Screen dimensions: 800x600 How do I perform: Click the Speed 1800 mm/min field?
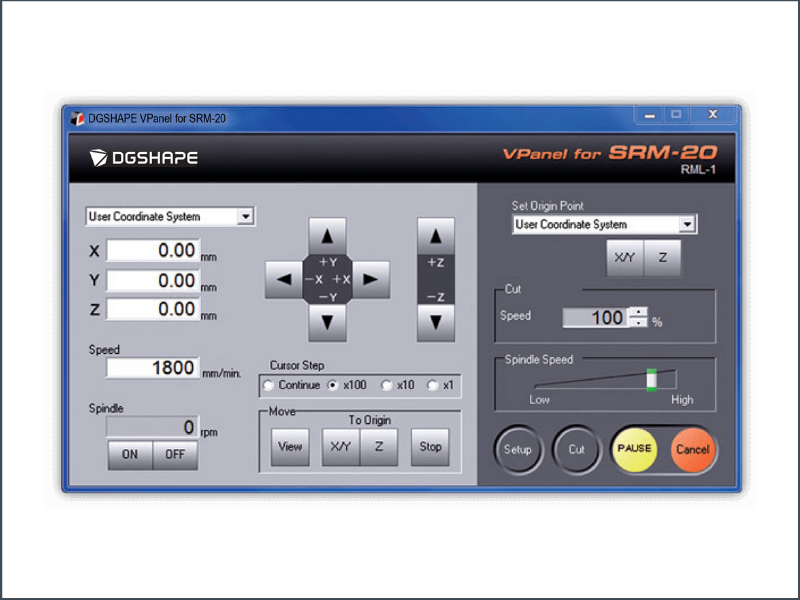[x=153, y=367]
